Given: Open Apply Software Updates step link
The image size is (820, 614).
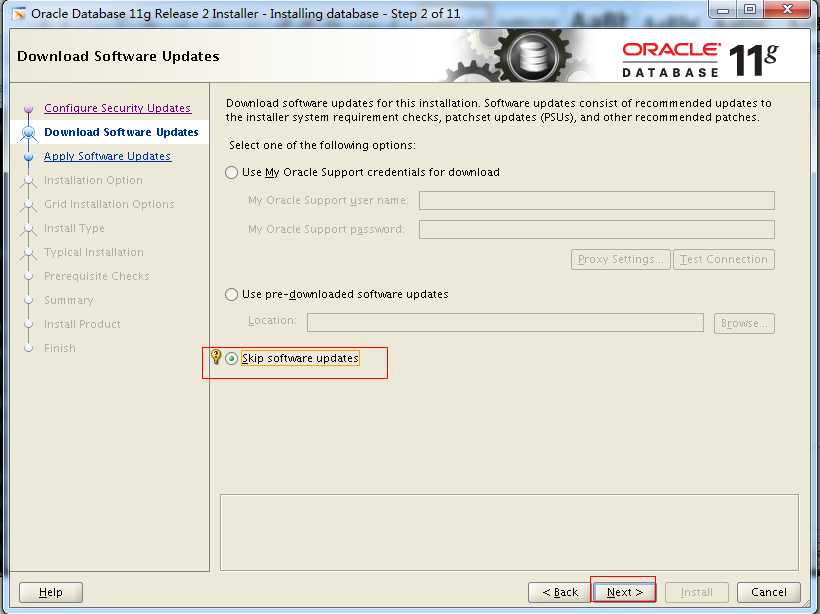Looking at the screenshot, I should point(107,156).
